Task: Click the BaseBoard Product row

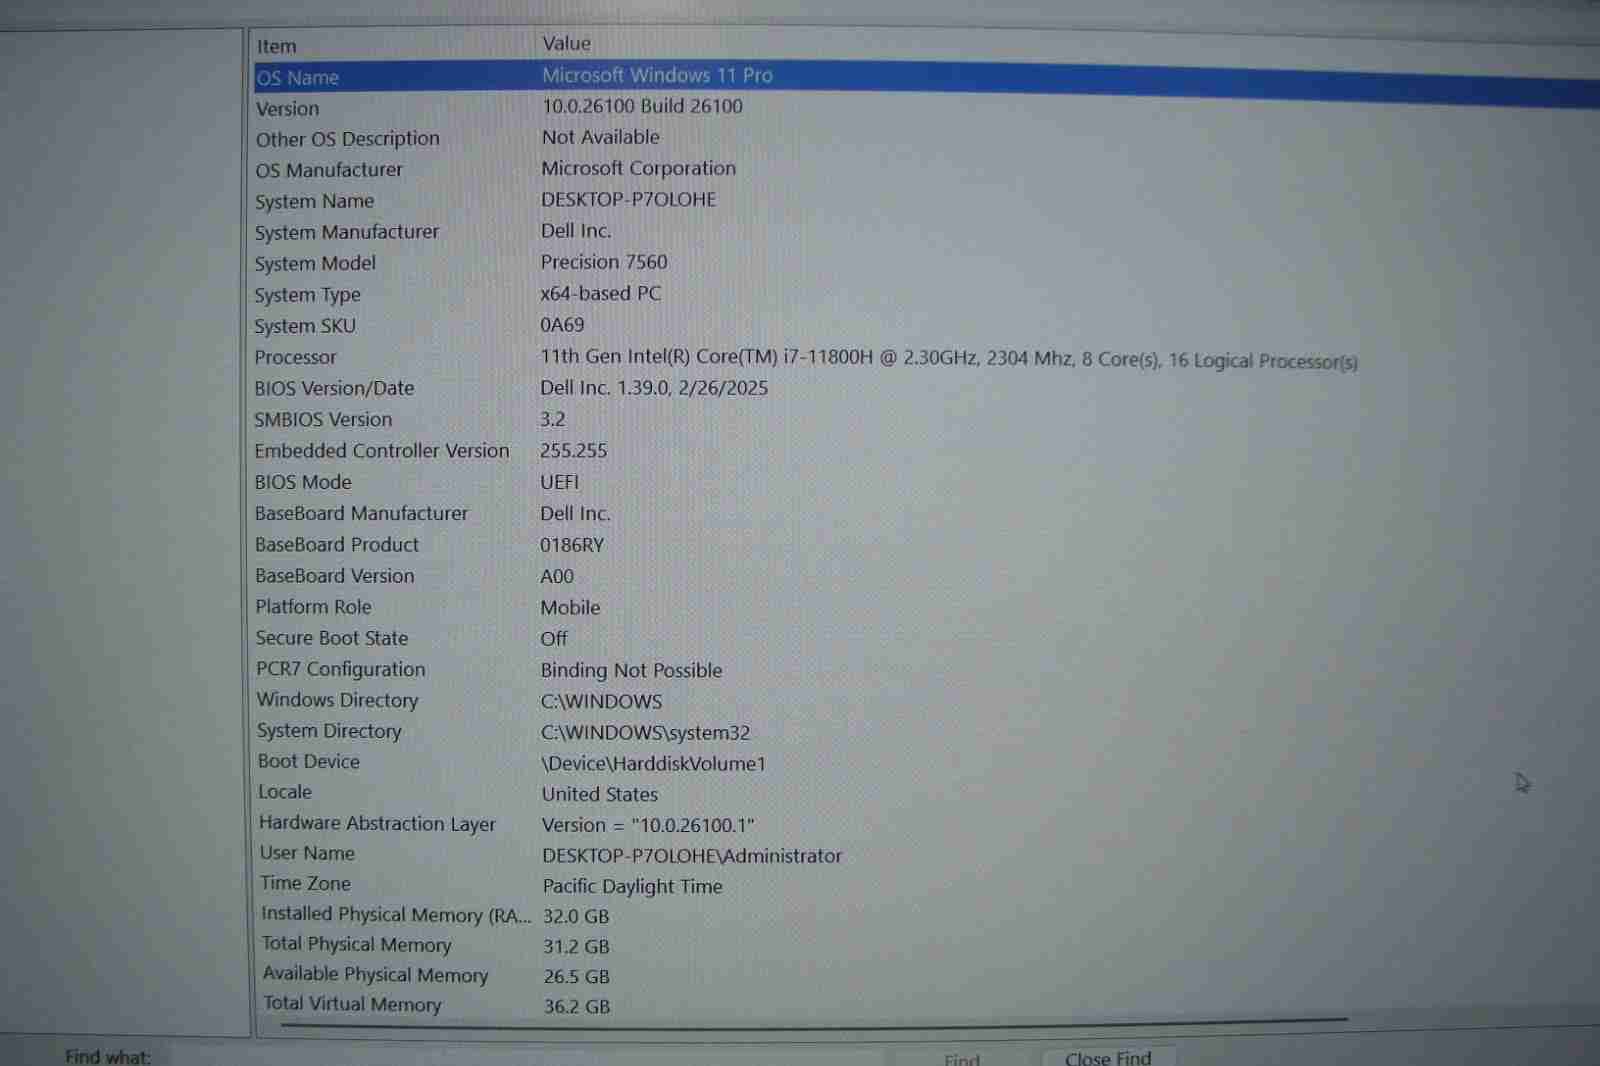Action: tap(337, 545)
